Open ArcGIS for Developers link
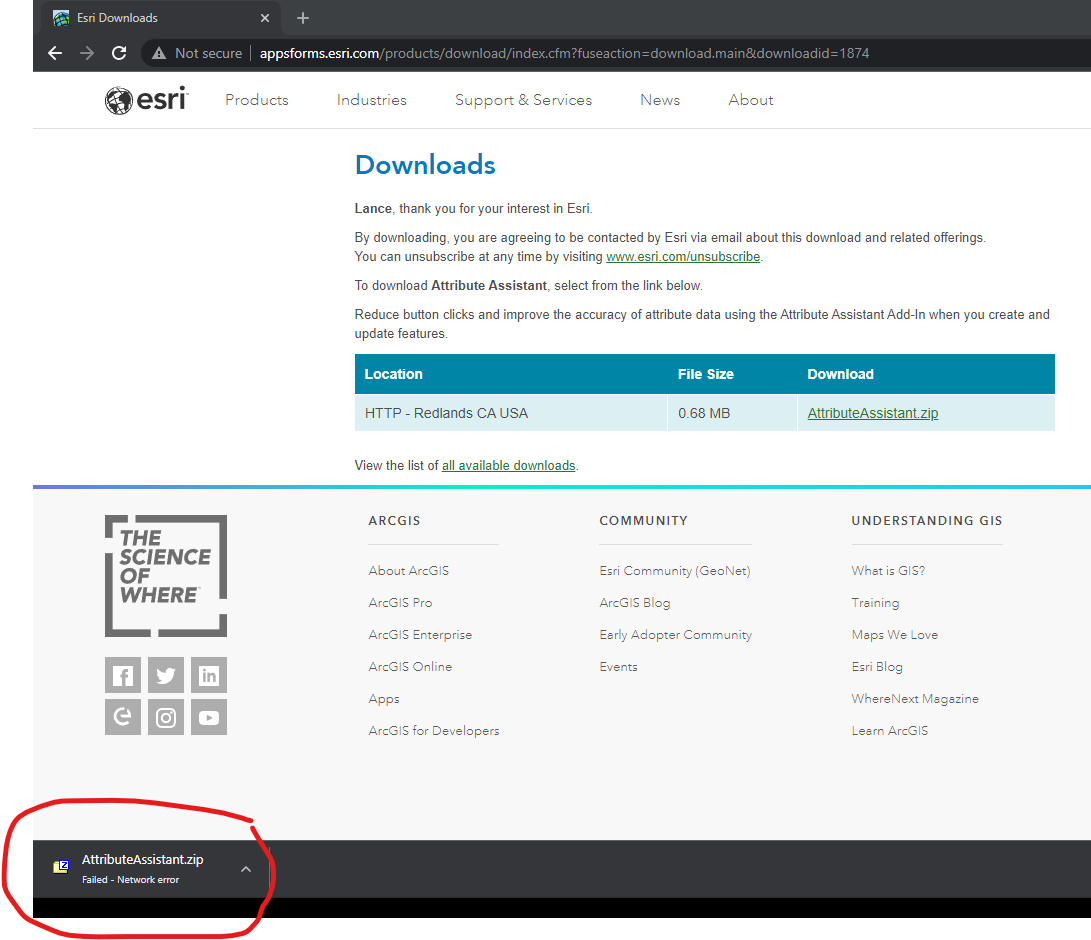Screen dimensions: 1091x940 434,731
